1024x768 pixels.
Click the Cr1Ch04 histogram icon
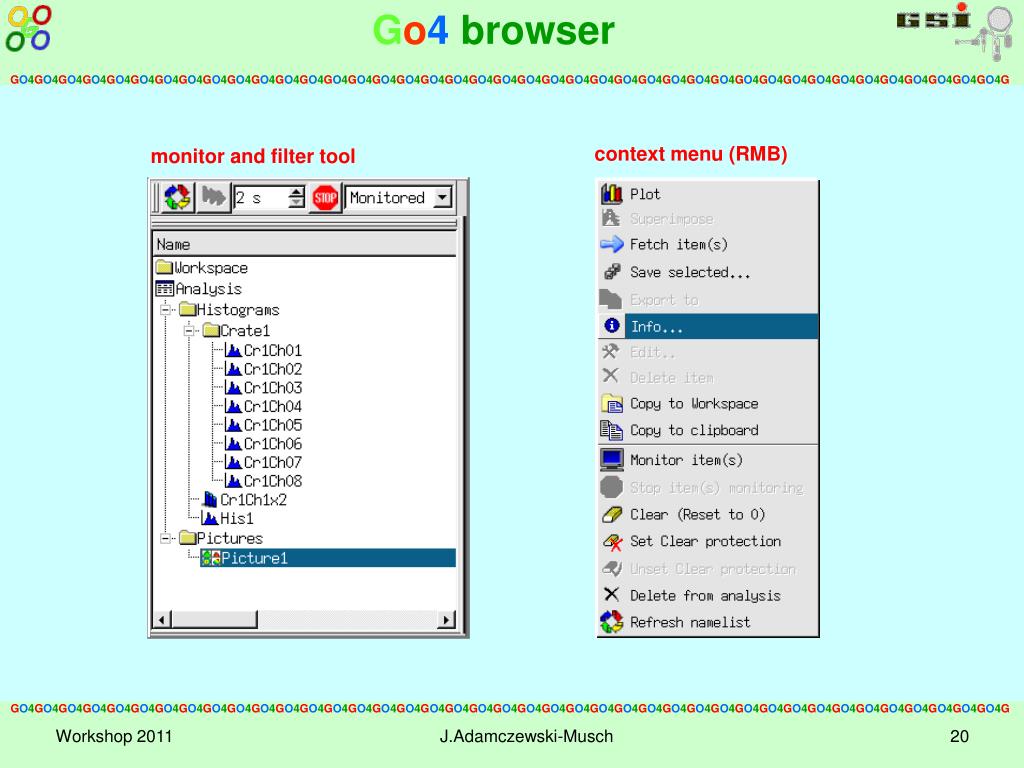point(234,406)
